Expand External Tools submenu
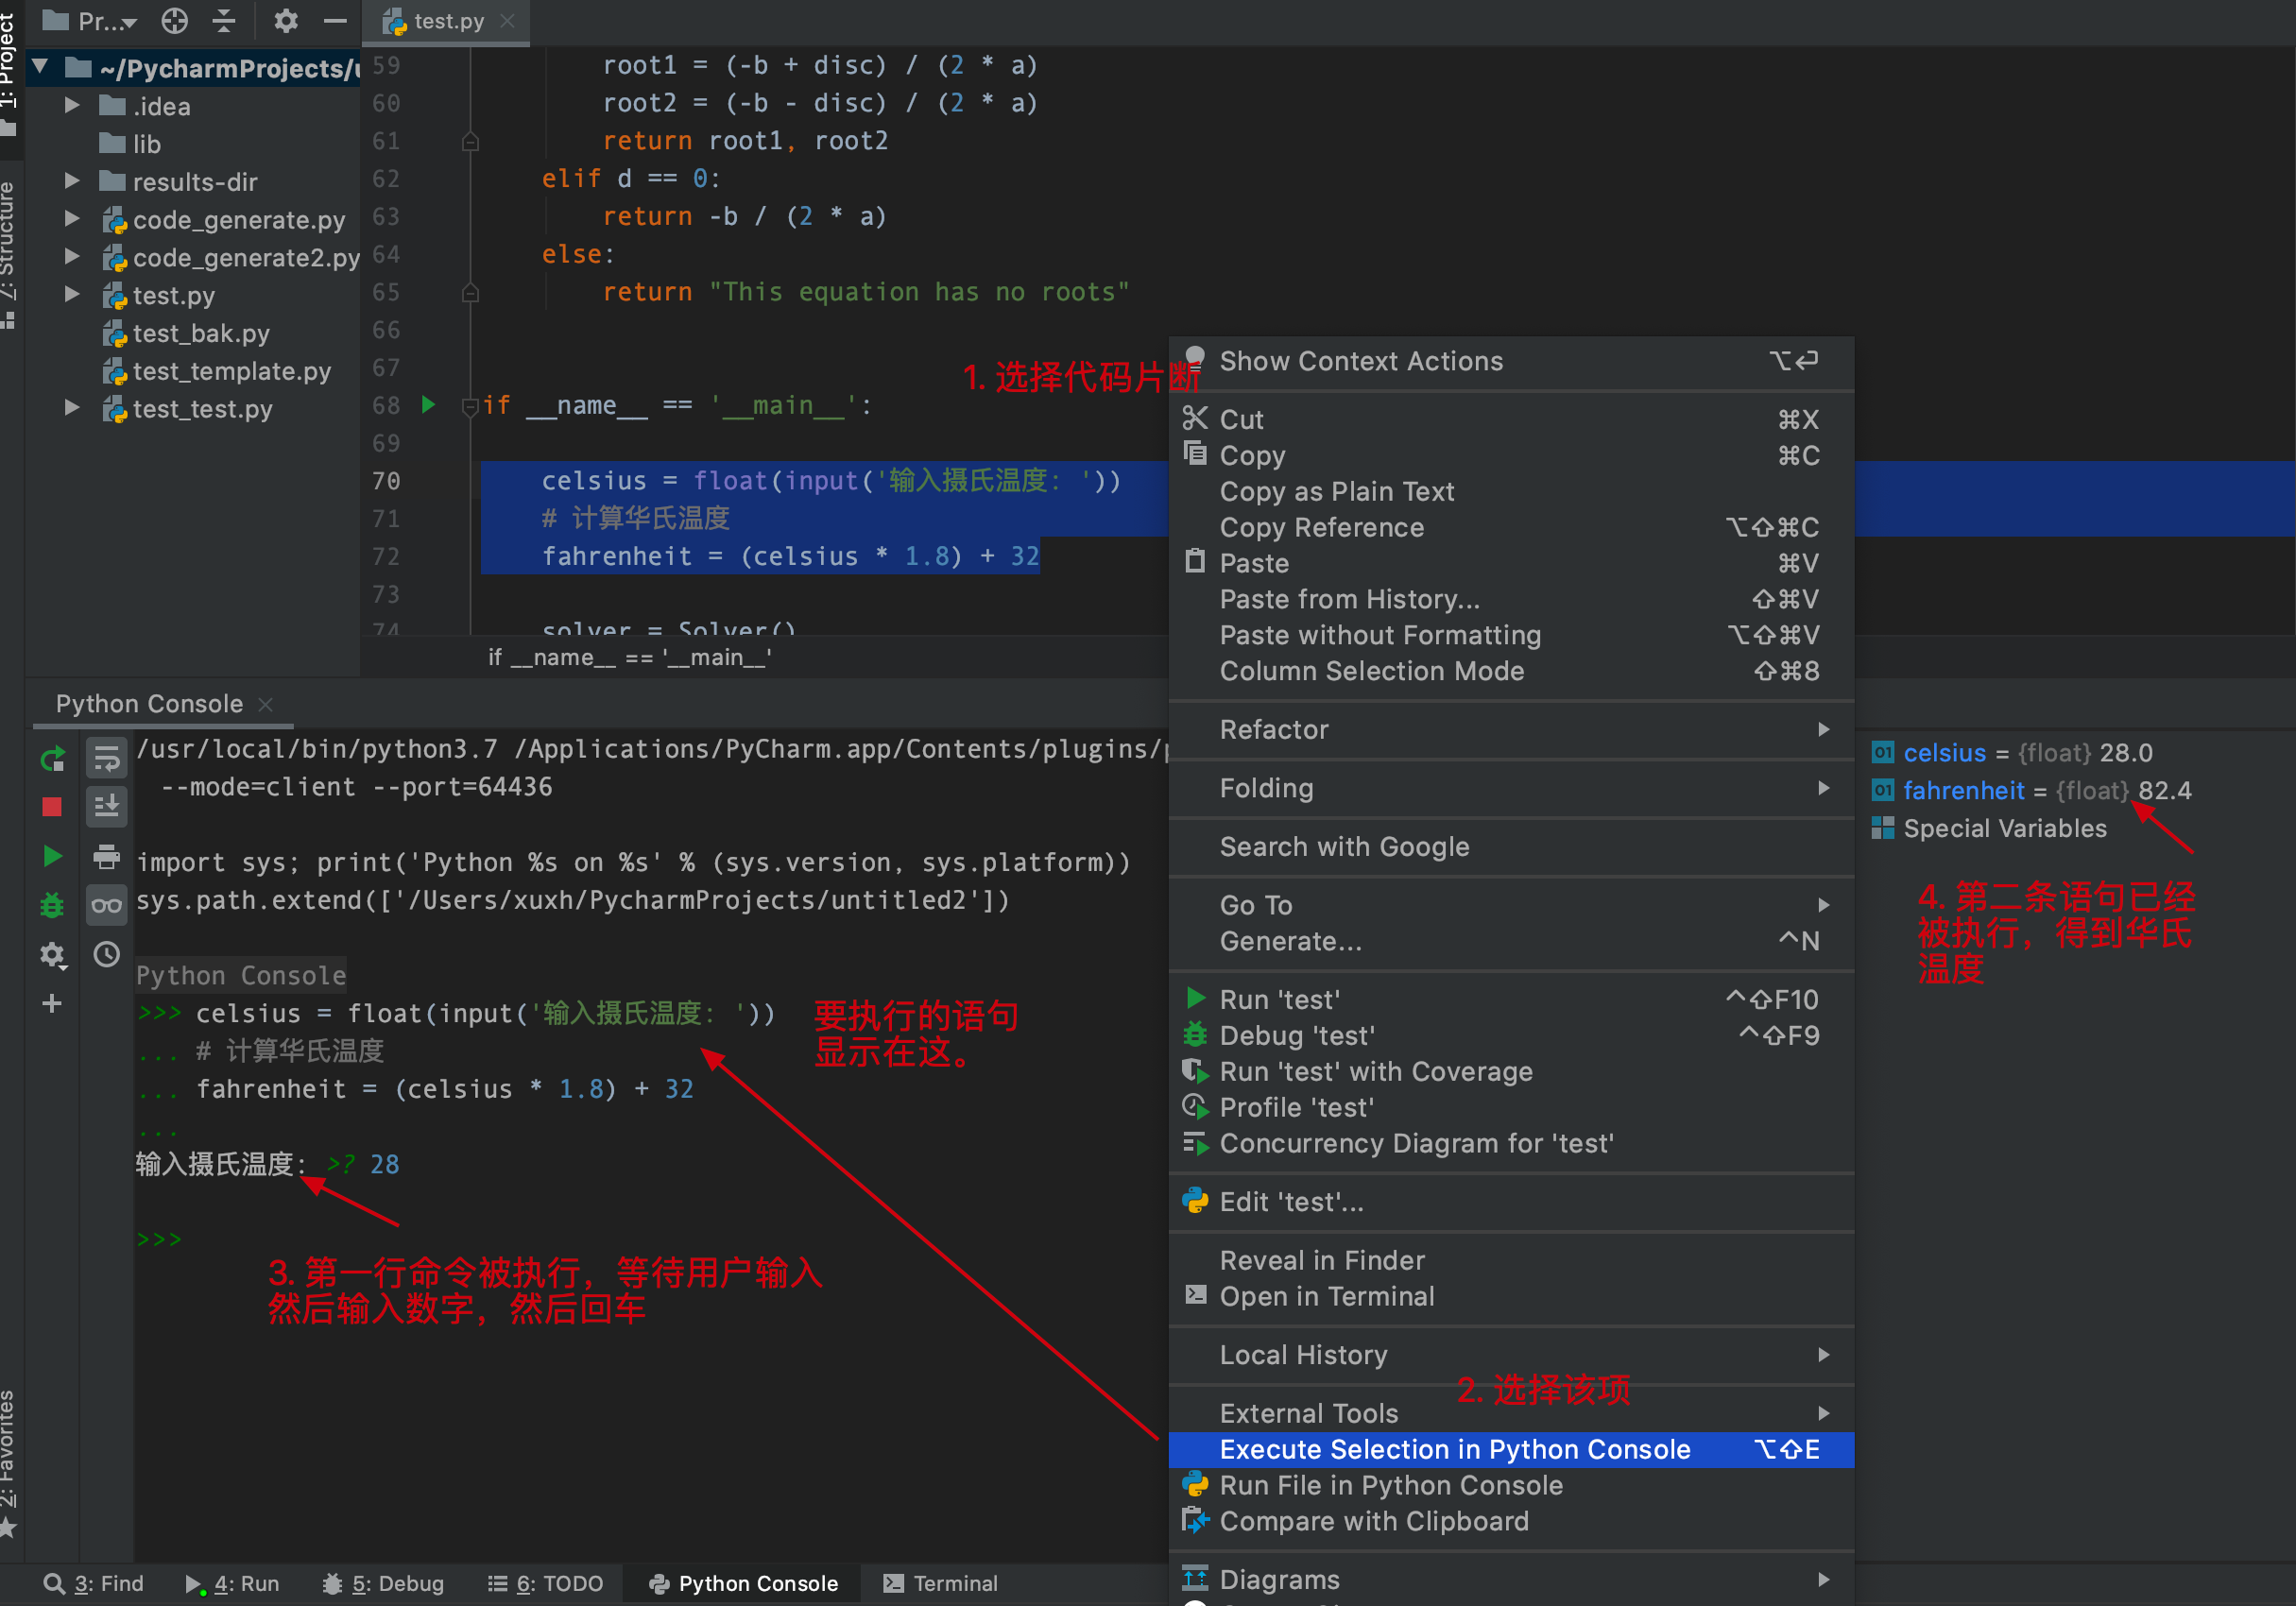The image size is (2296, 1606). 1511,1413
